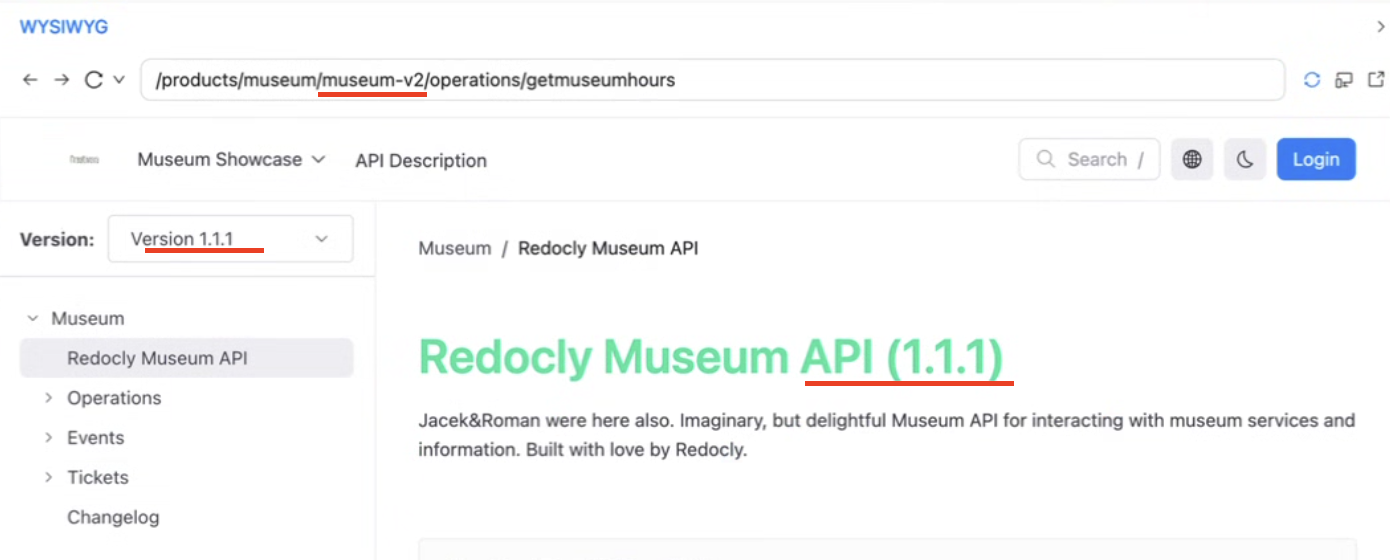The image size is (1390, 560).
Task: Toggle dark mode with moon icon
Action: [x=1245, y=159]
